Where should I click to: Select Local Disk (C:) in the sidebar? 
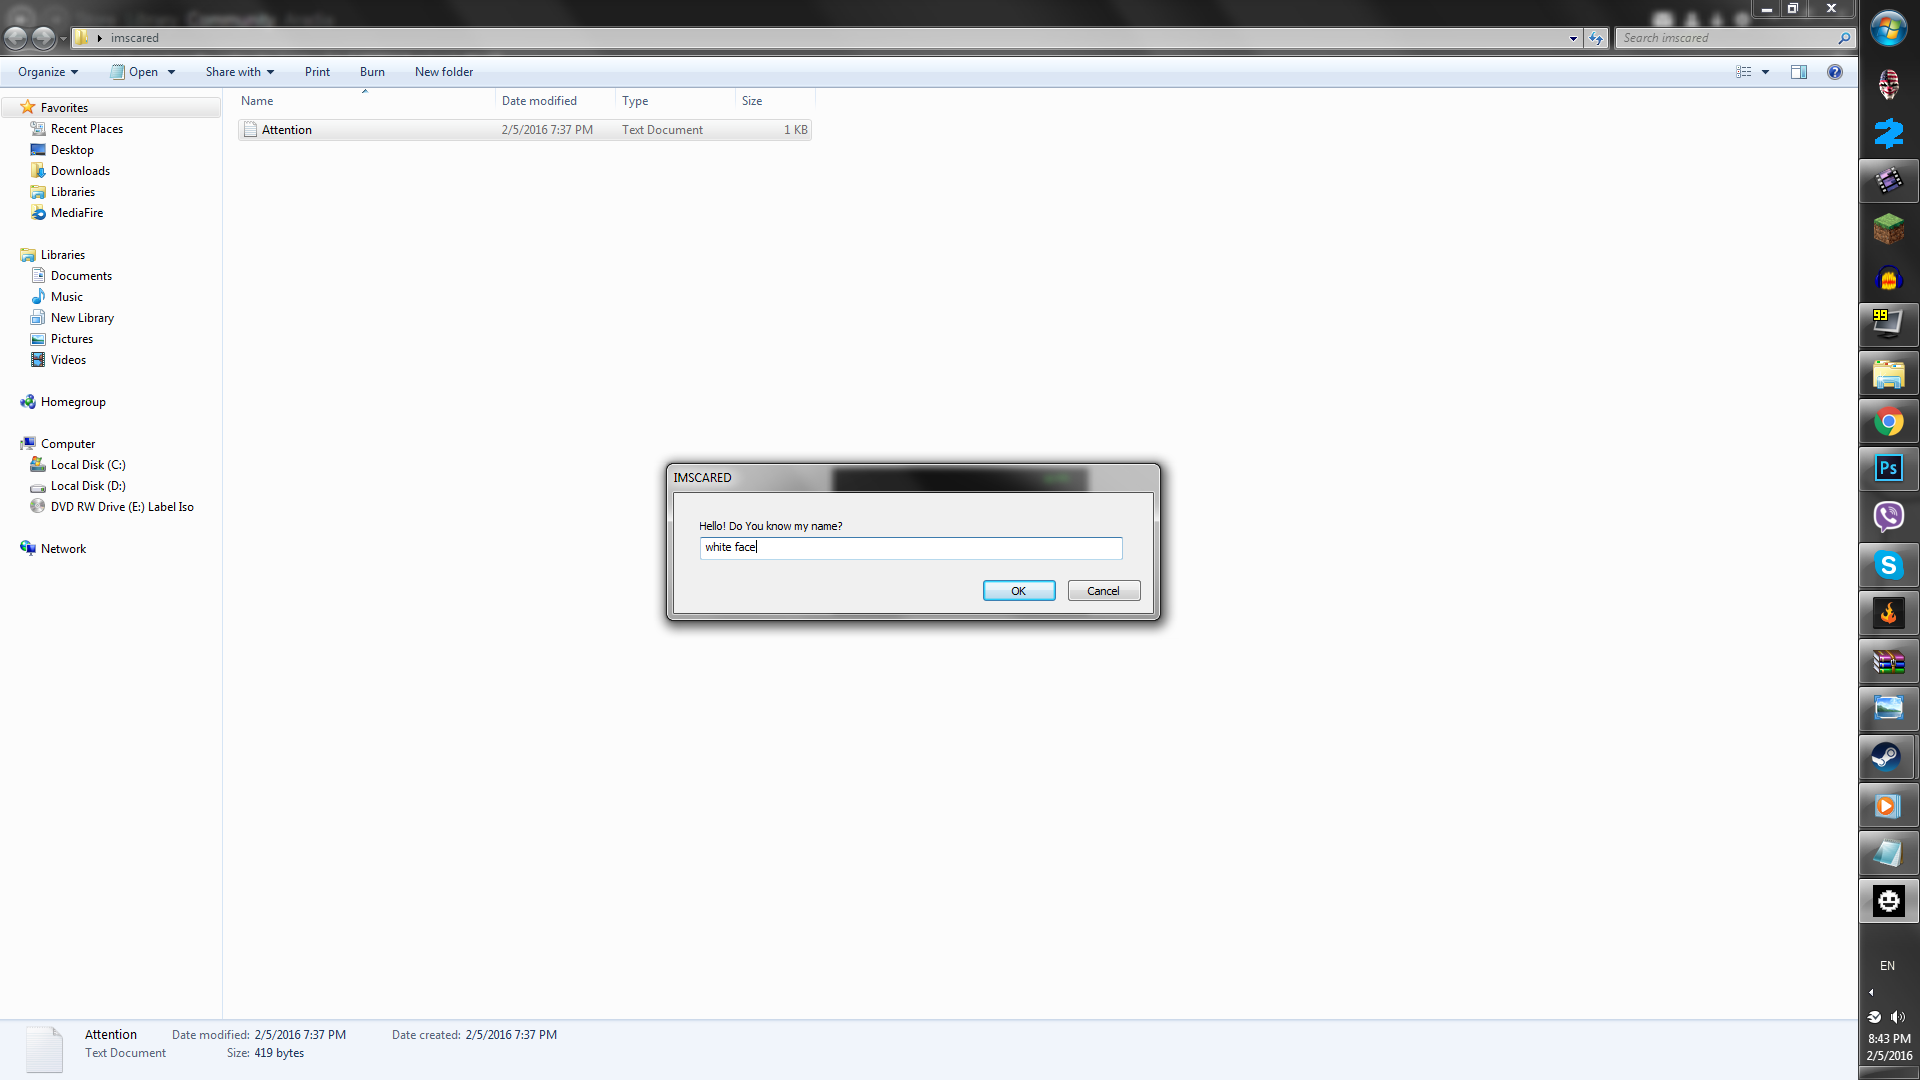point(88,465)
